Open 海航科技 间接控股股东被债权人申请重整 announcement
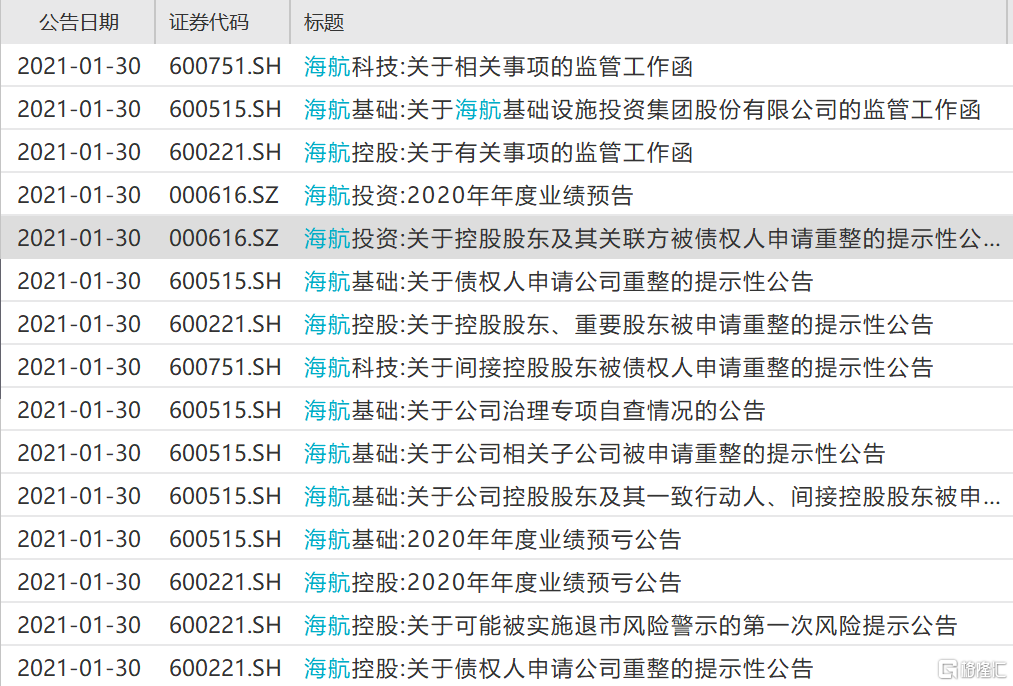Viewport: 1013px width, 686px height. pyautogui.click(x=618, y=367)
